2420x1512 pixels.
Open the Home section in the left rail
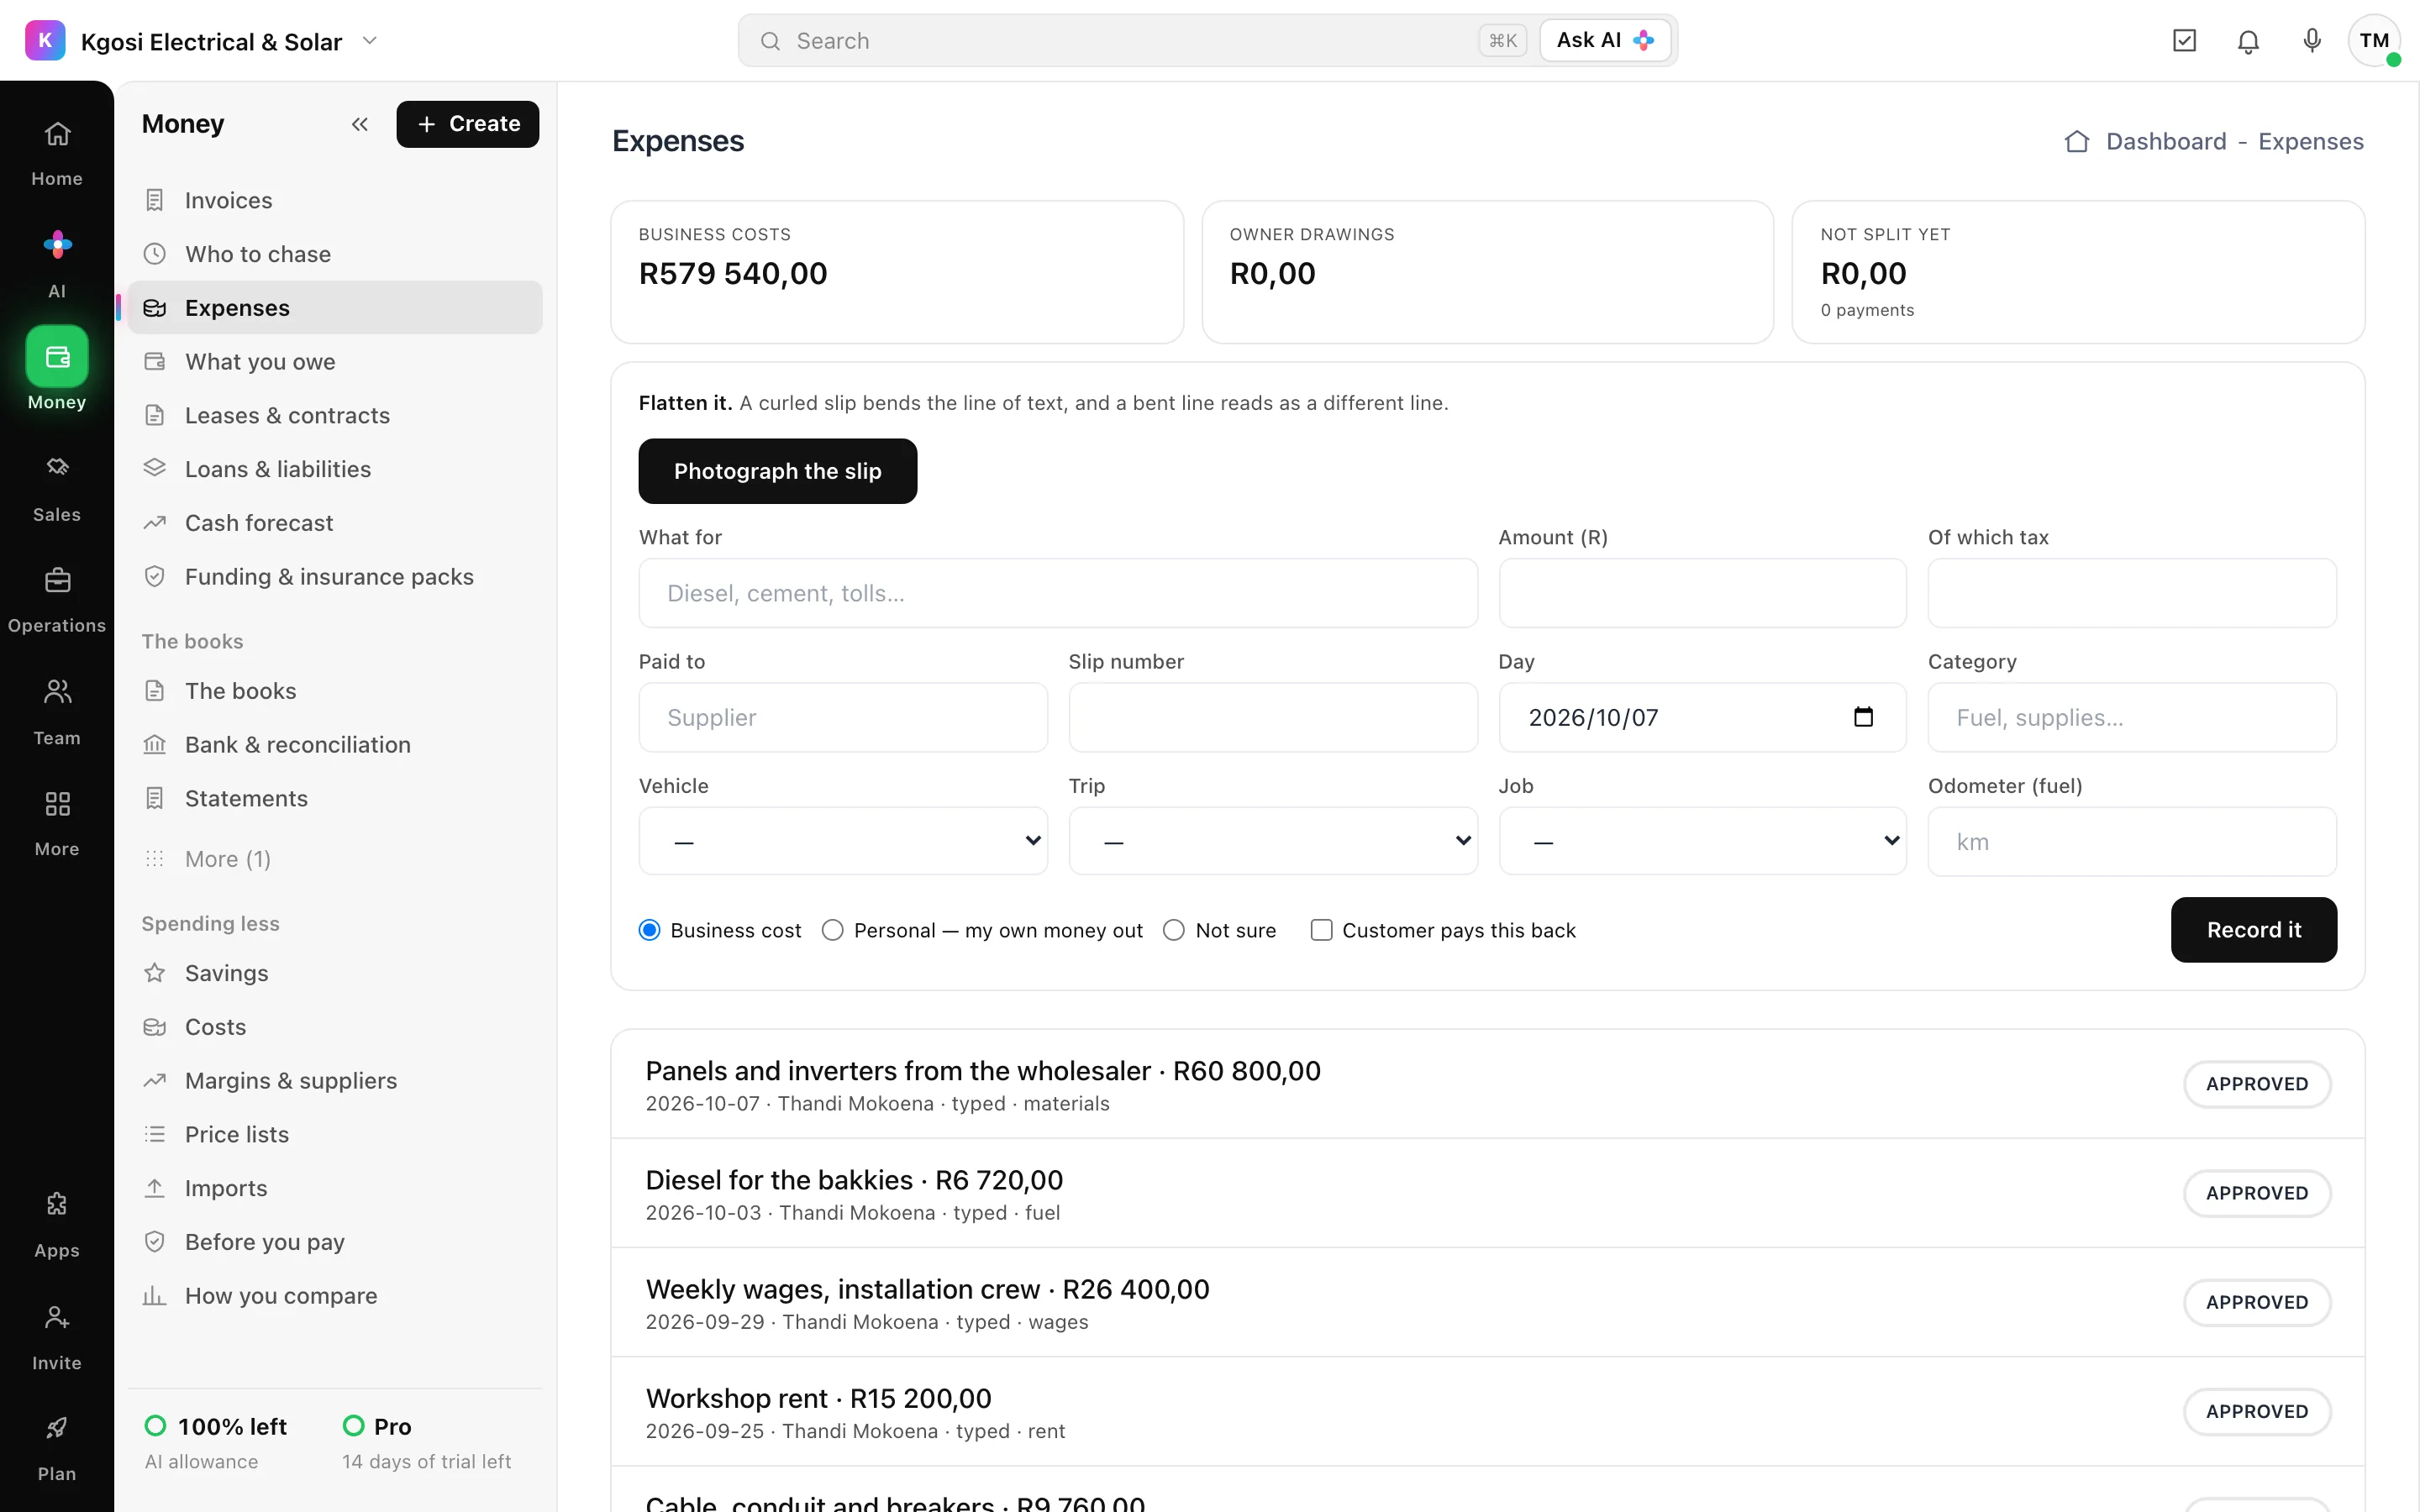click(57, 153)
